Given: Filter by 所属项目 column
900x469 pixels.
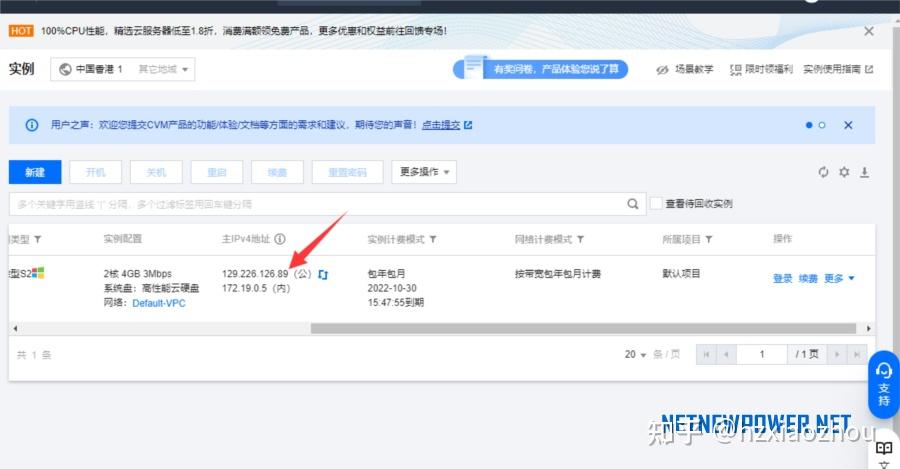Looking at the screenshot, I should point(709,239).
